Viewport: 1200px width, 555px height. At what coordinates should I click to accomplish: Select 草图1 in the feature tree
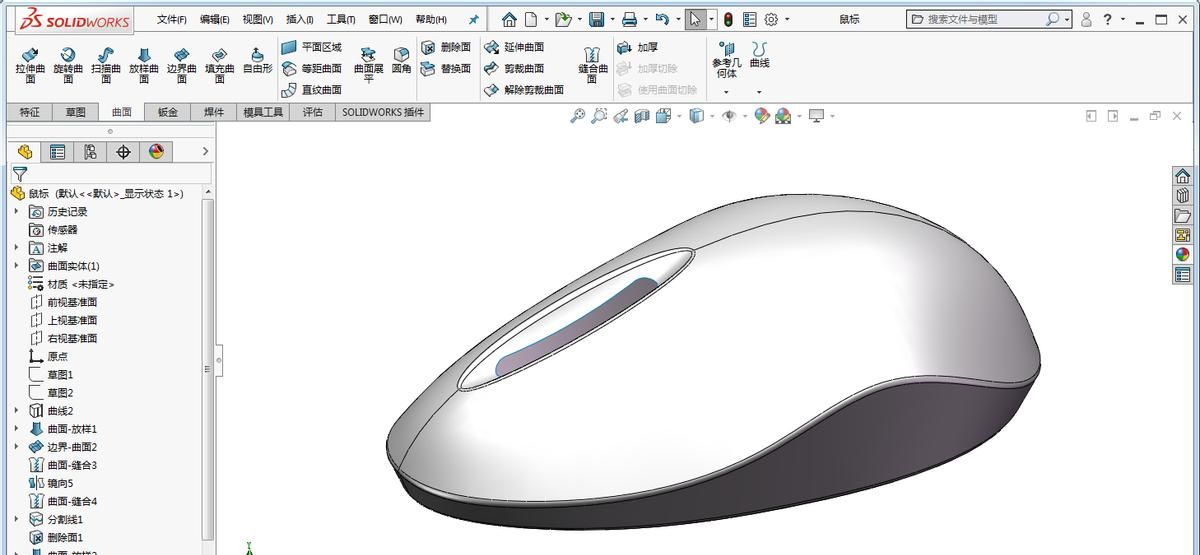coord(52,374)
